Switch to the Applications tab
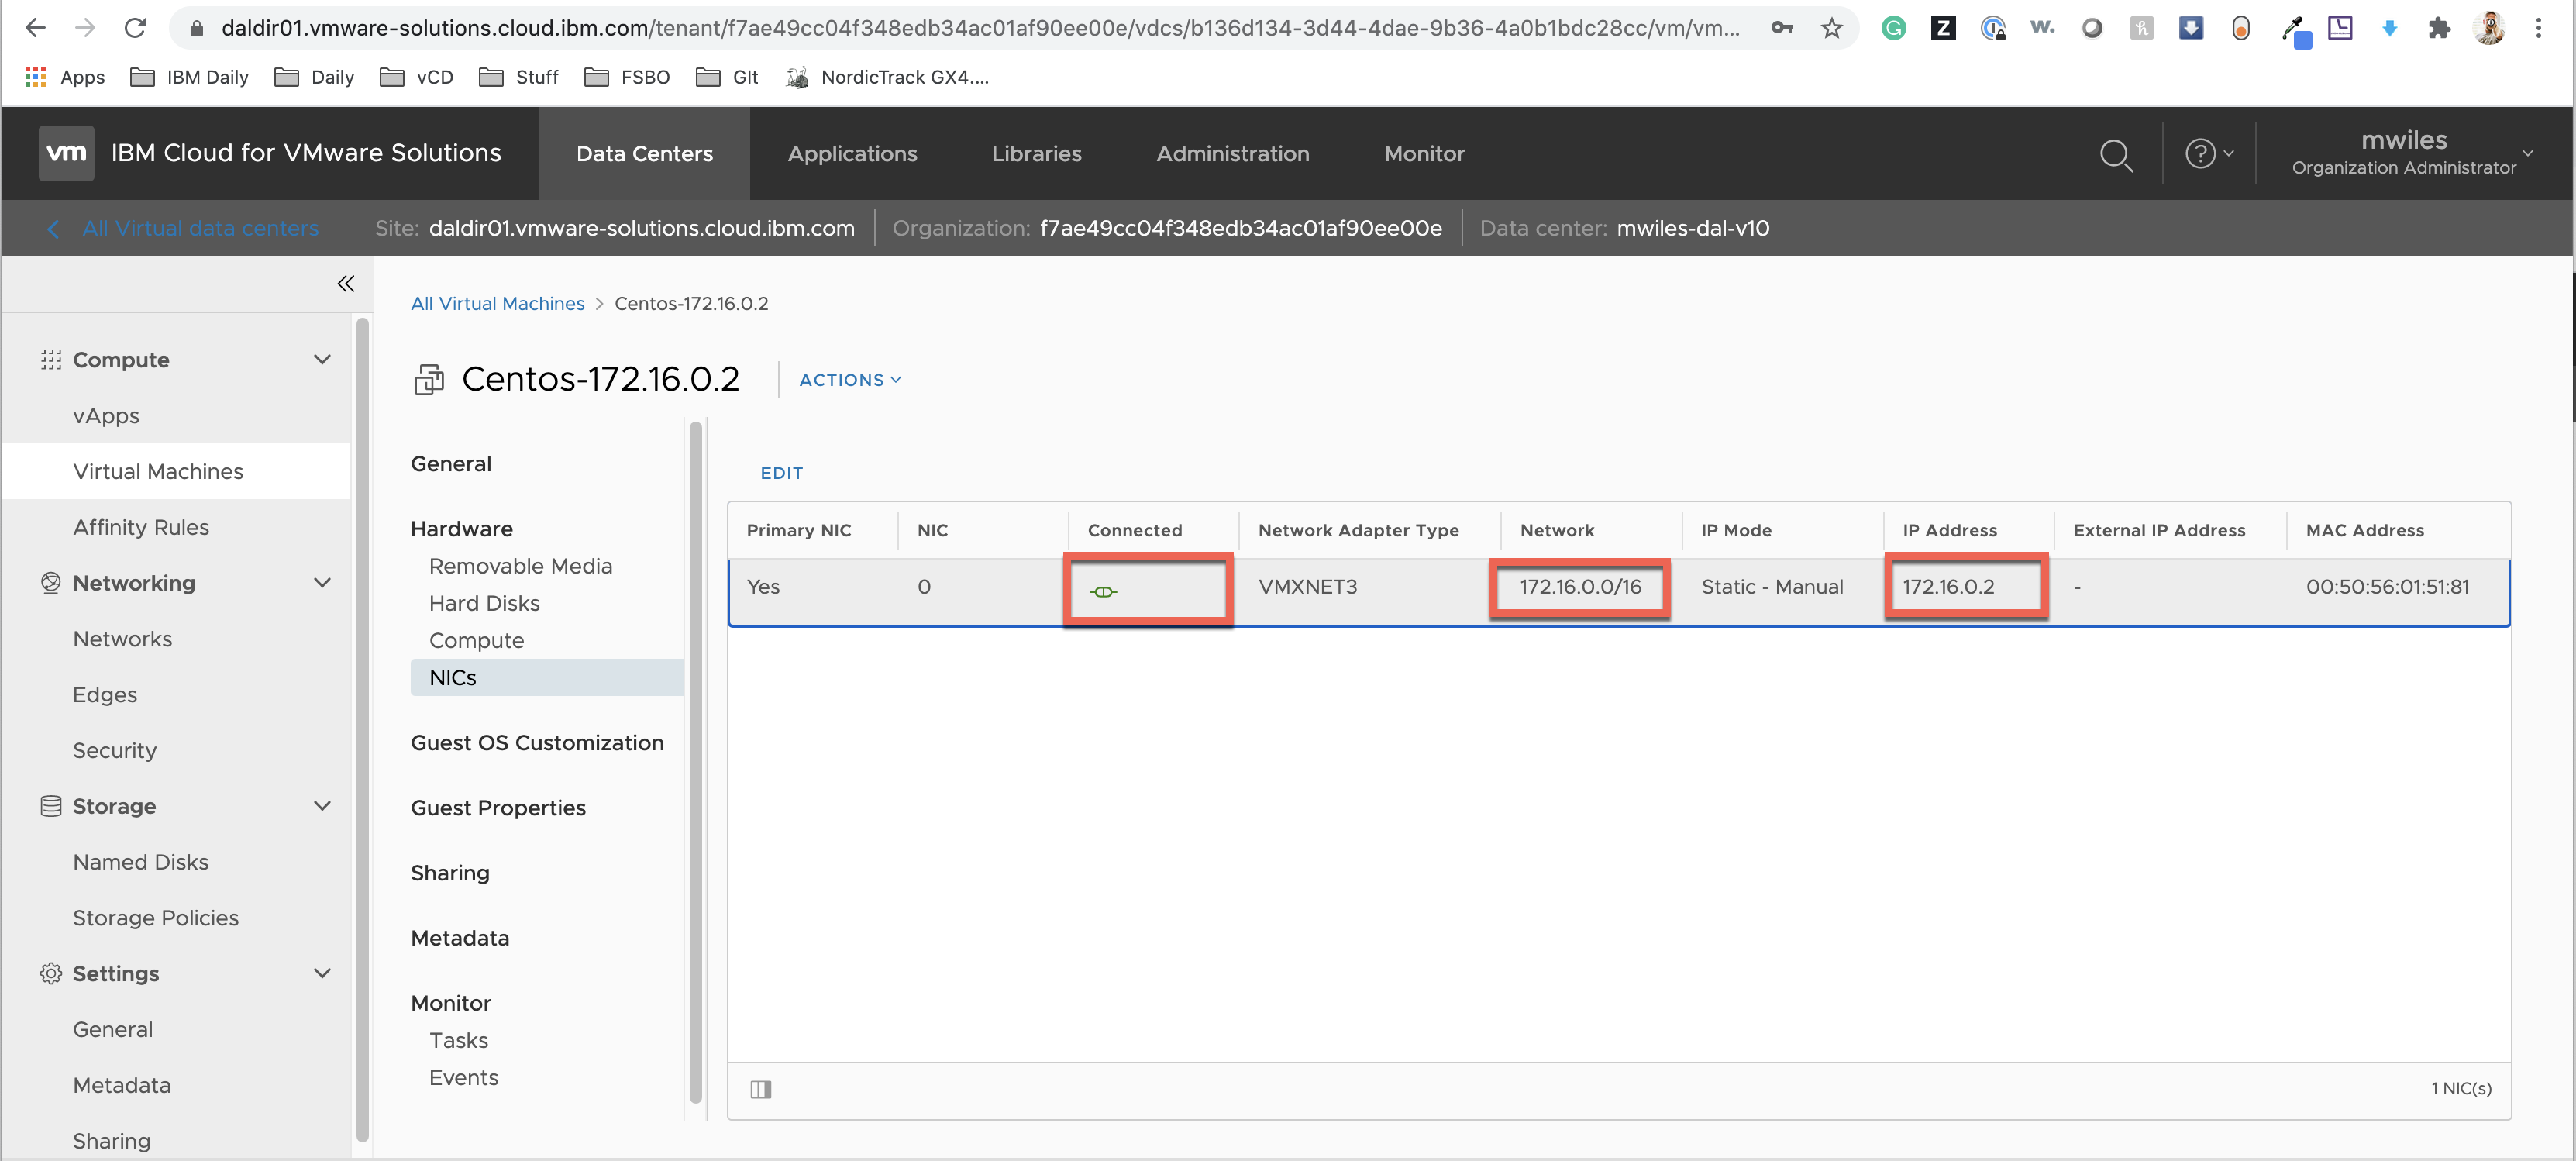This screenshot has height=1161, width=2576. pyautogui.click(x=852, y=154)
